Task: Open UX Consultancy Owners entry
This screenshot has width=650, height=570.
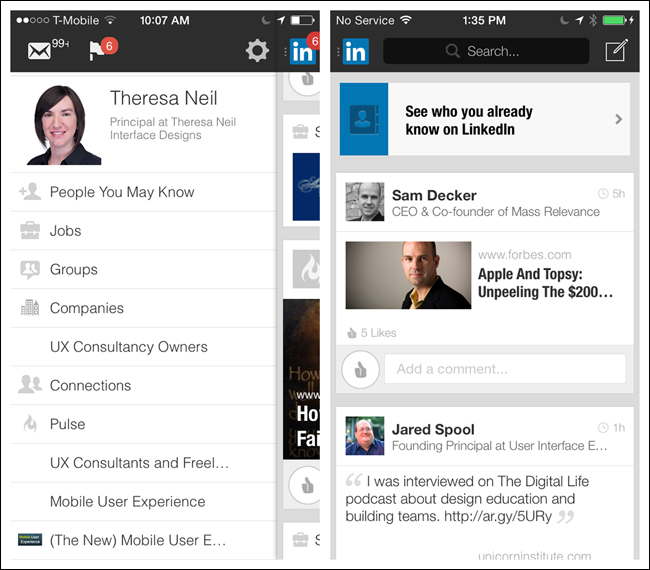Action: [x=143, y=347]
